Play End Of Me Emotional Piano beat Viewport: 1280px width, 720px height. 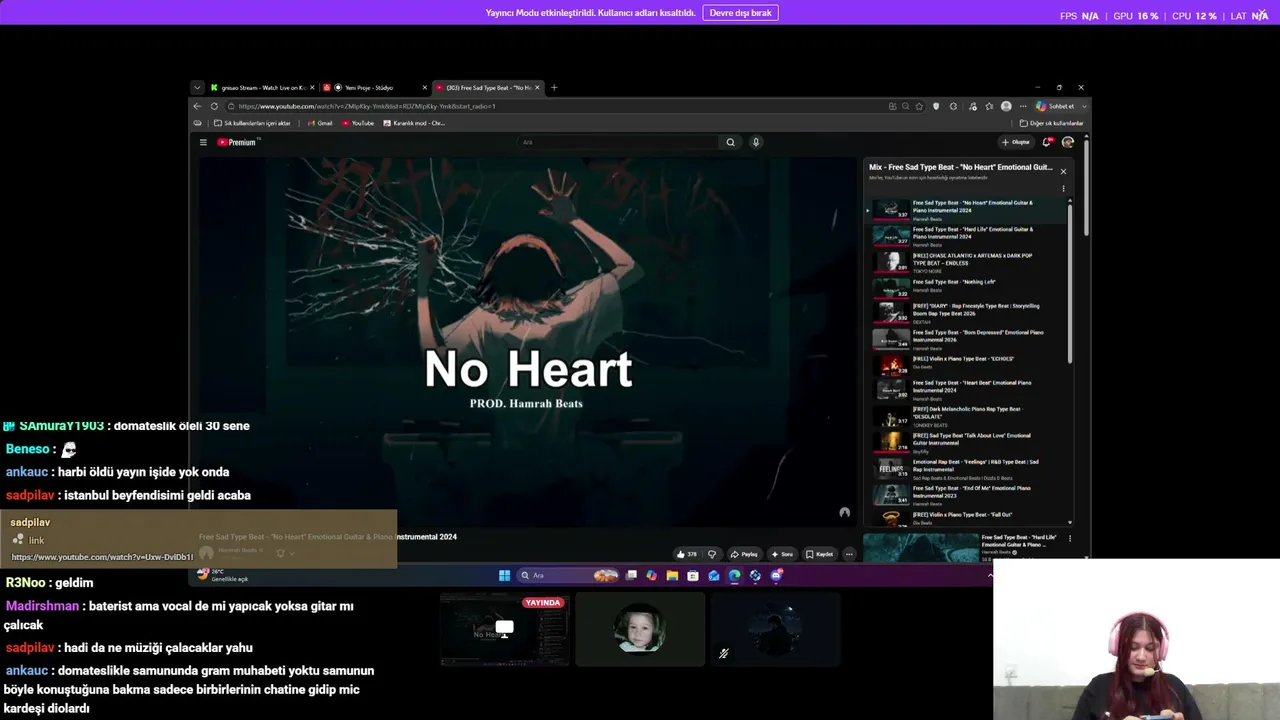point(968,494)
